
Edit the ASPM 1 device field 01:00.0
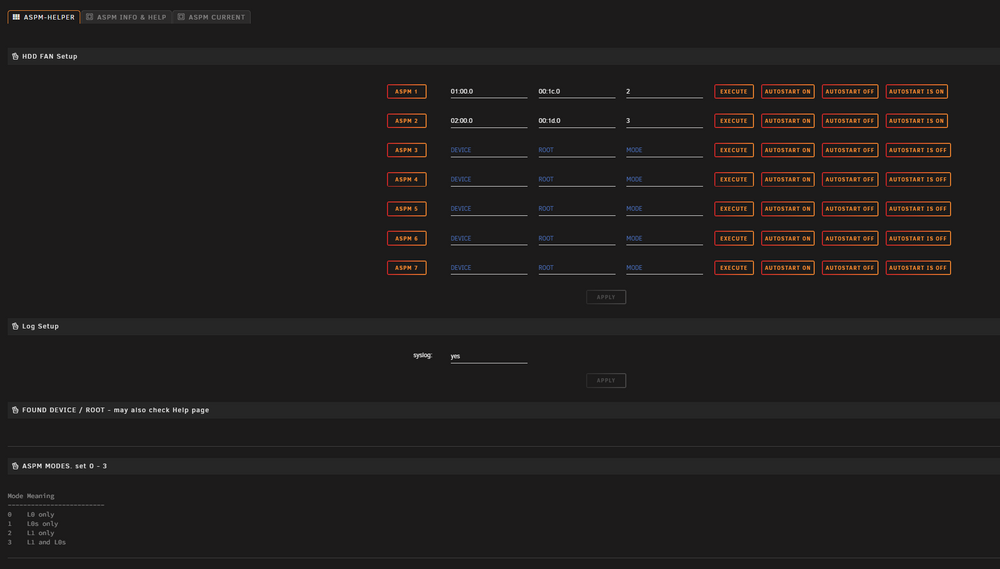pyautogui.click(x=489, y=91)
